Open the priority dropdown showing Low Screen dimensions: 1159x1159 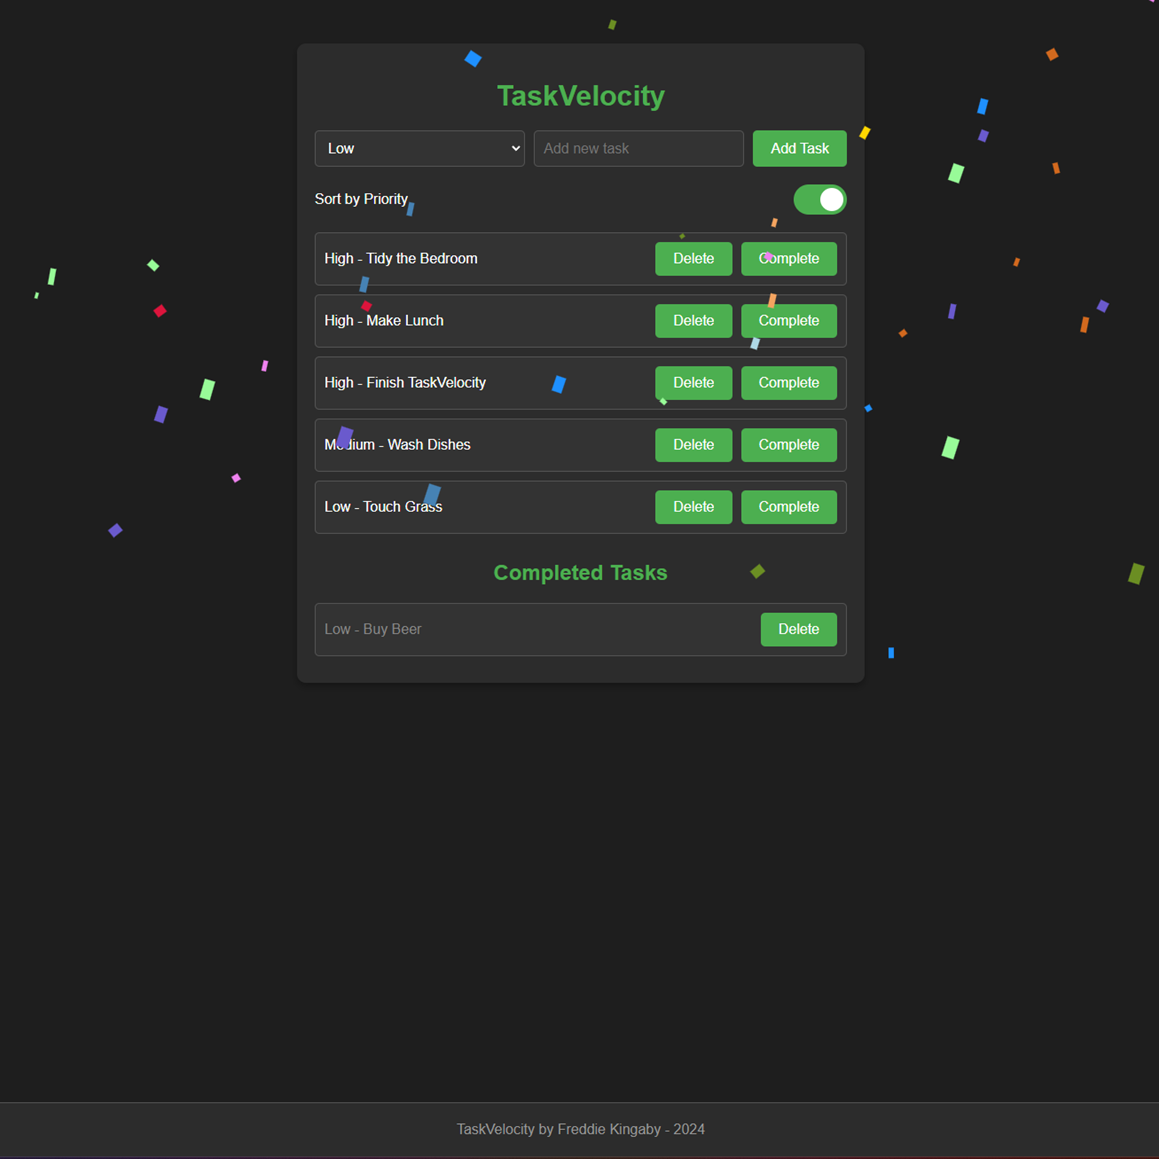pyautogui.click(x=419, y=148)
